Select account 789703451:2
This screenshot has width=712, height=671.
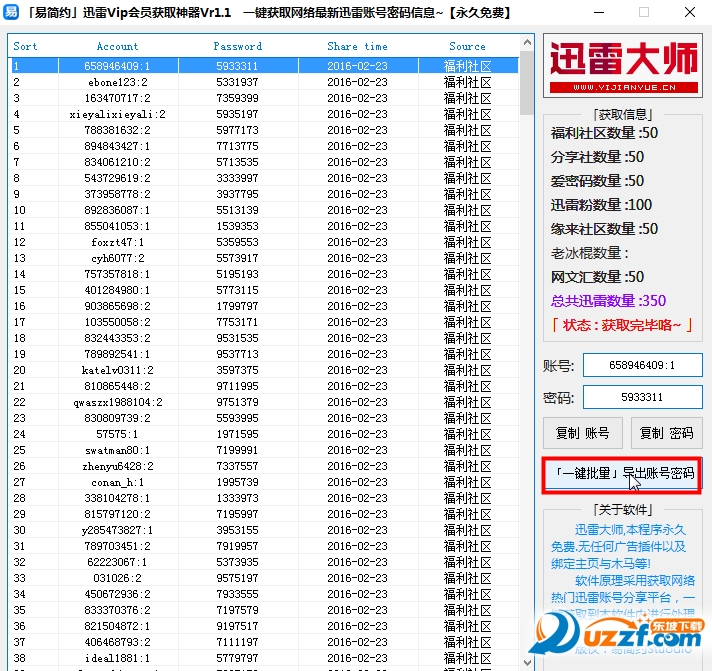117,546
